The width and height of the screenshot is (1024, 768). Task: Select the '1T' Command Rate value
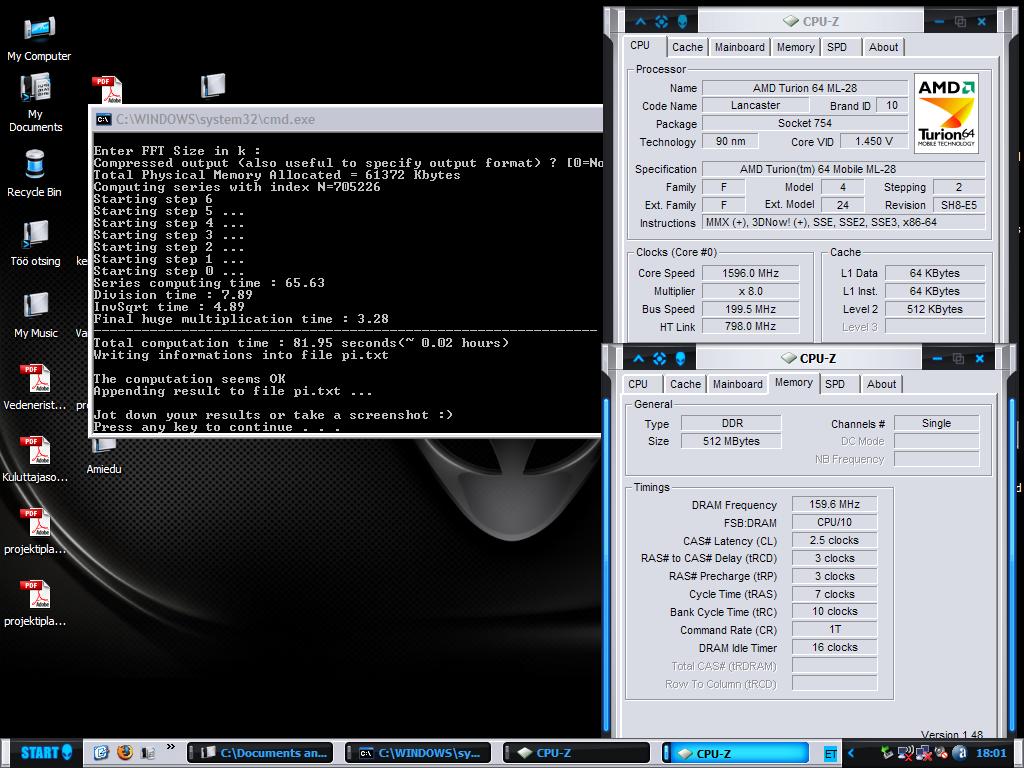(834, 630)
